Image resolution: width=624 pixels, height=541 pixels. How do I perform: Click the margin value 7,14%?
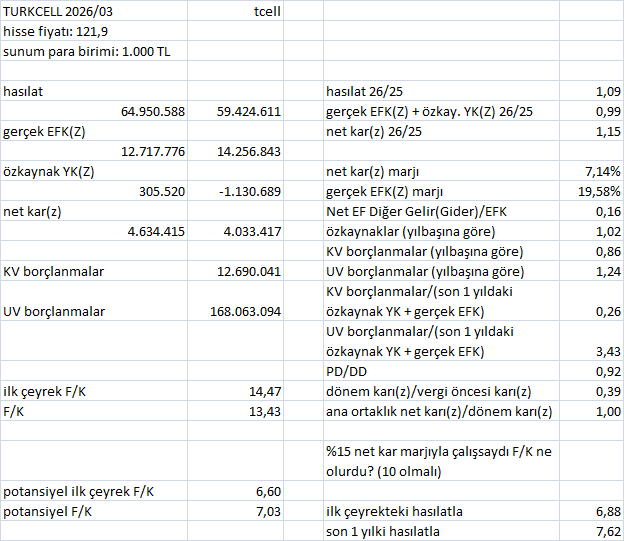[591, 171]
